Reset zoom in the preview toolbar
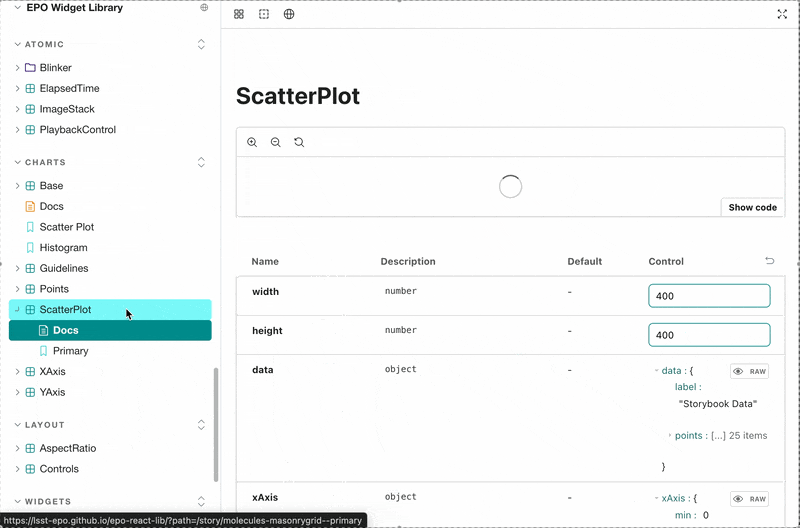Image resolution: width=800 pixels, height=528 pixels. 299,143
